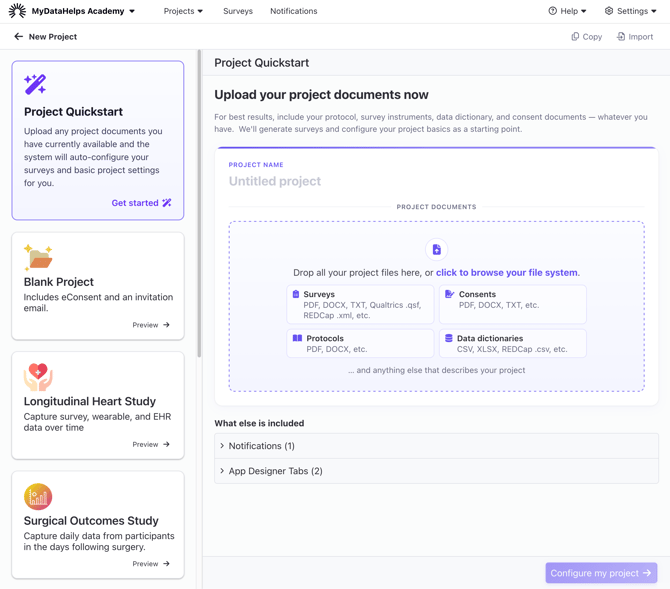Expand the App Designer Tabs (2) section
Screen dimensions: 670x589
coord(436,471)
